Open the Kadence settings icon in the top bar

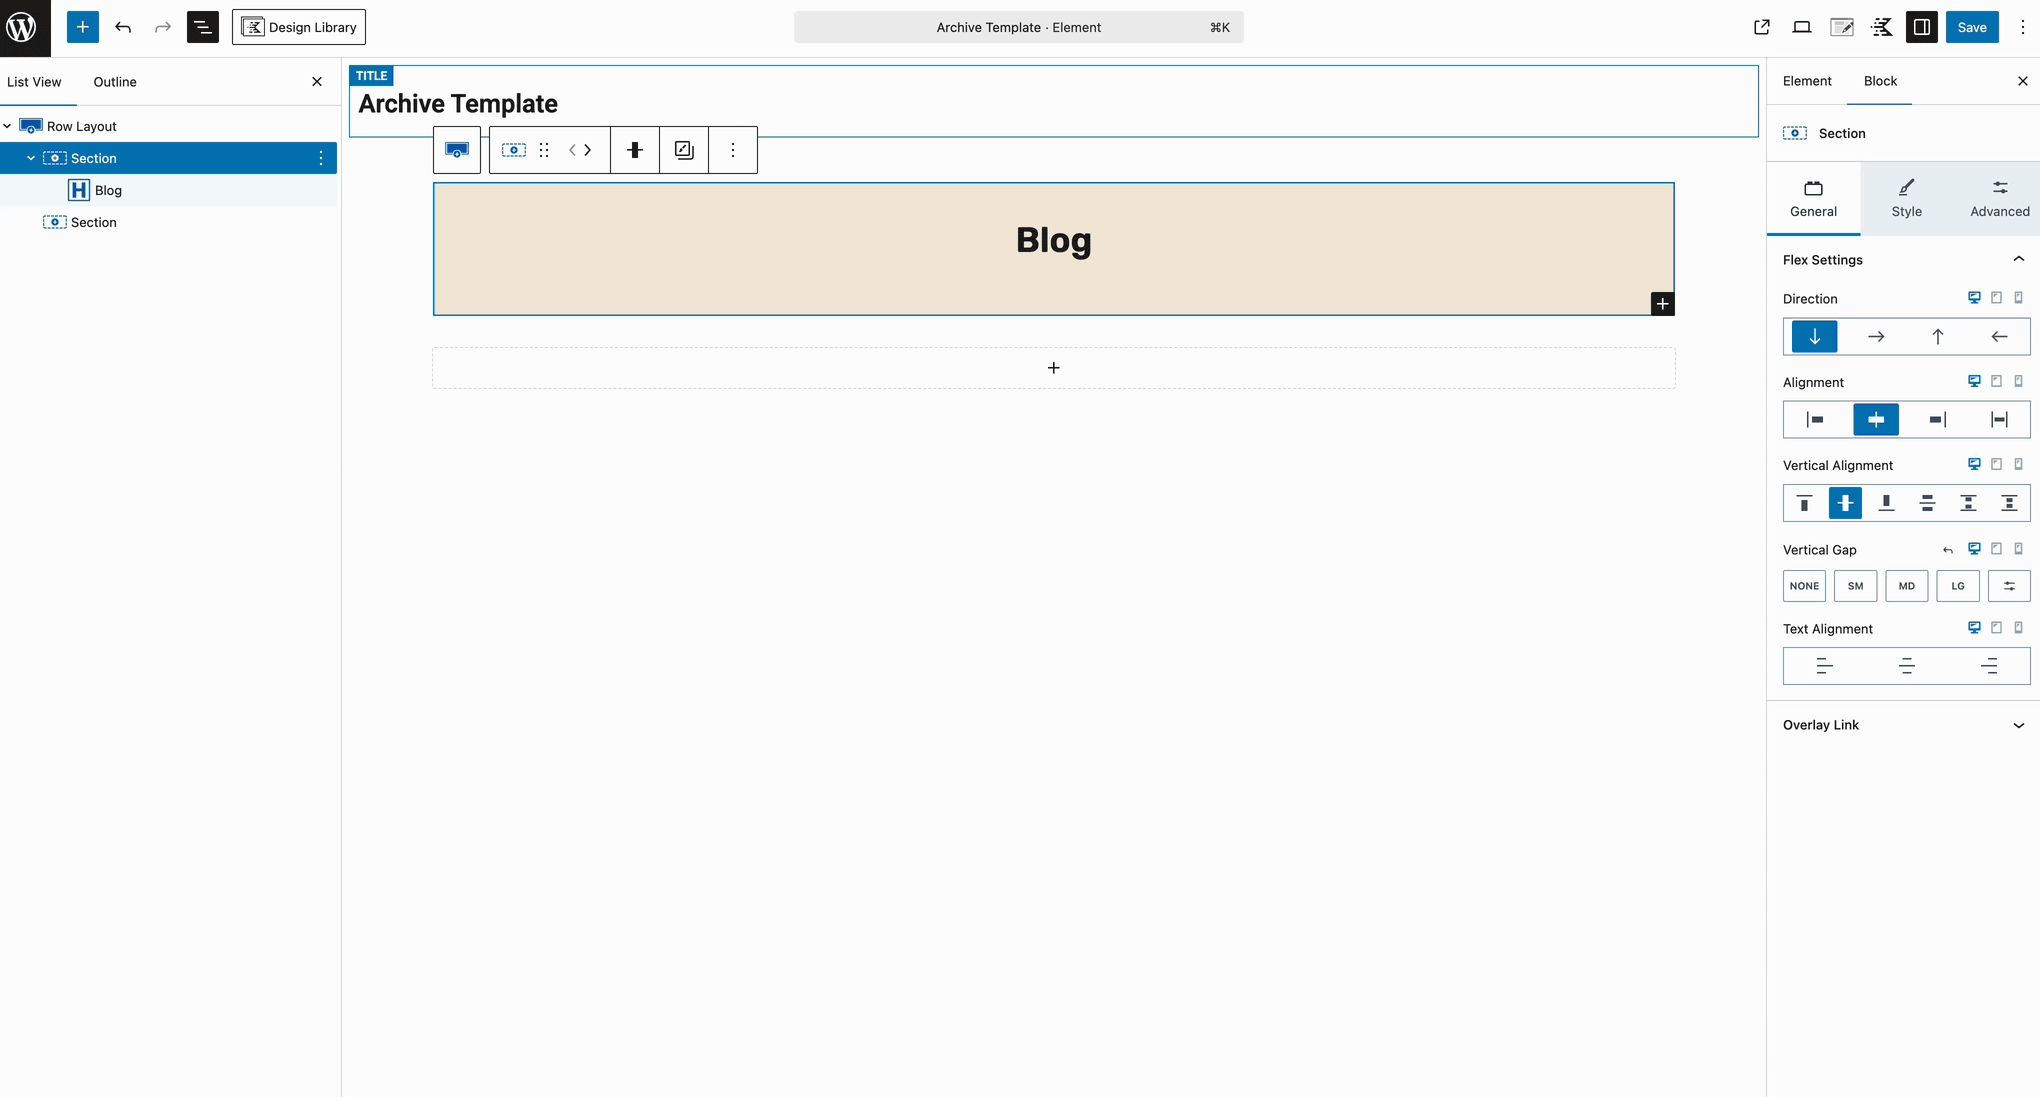tap(1882, 27)
